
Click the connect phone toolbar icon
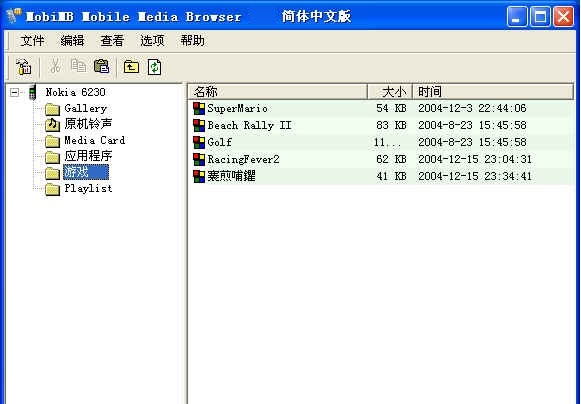coord(24,67)
